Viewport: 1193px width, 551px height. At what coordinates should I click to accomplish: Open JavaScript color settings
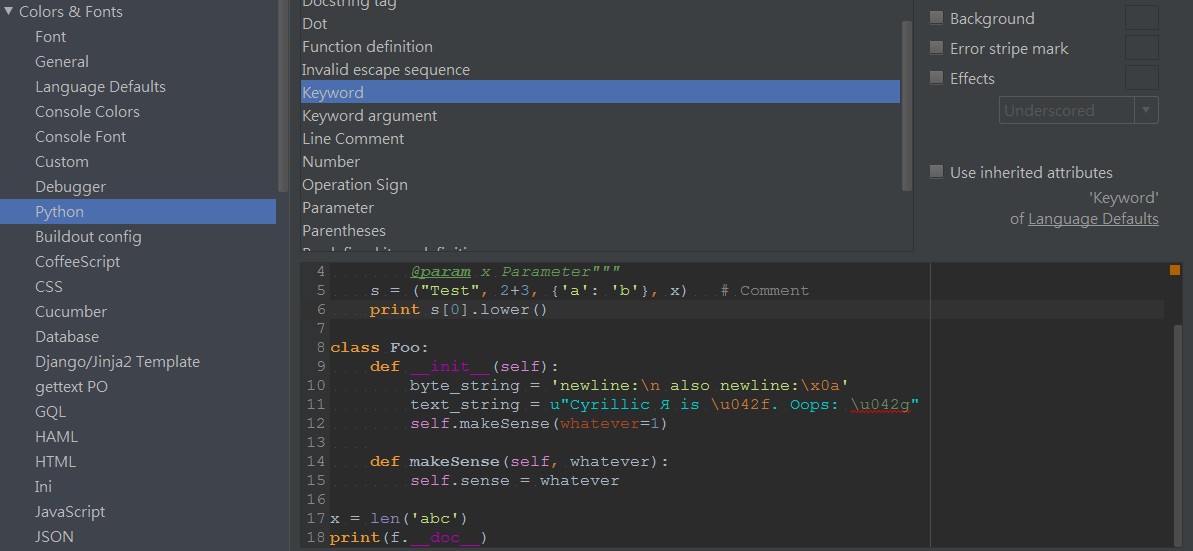pos(70,511)
